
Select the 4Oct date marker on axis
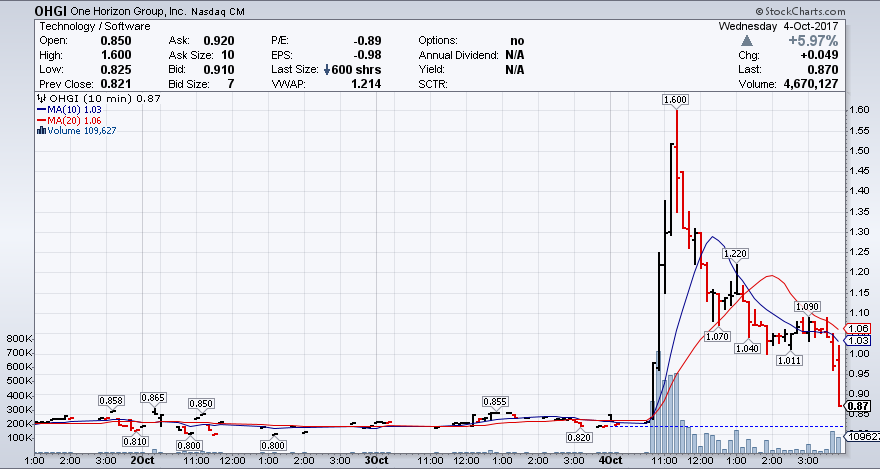(610, 461)
